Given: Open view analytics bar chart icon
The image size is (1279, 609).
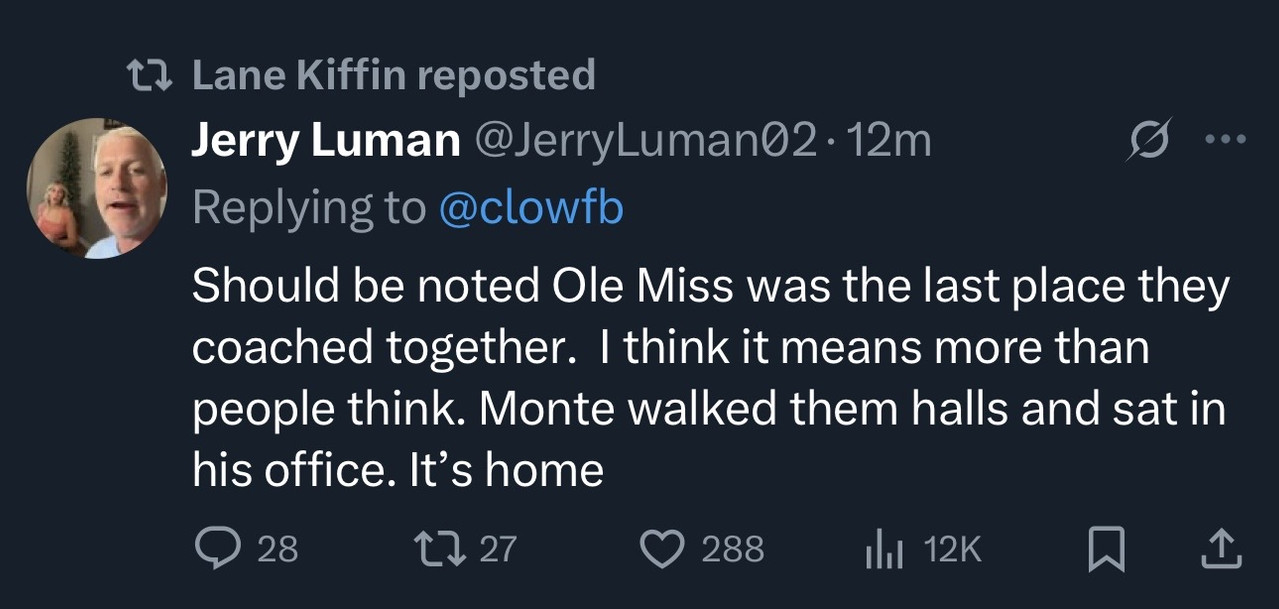Looking at the screenshot, I should coord(885,548).
